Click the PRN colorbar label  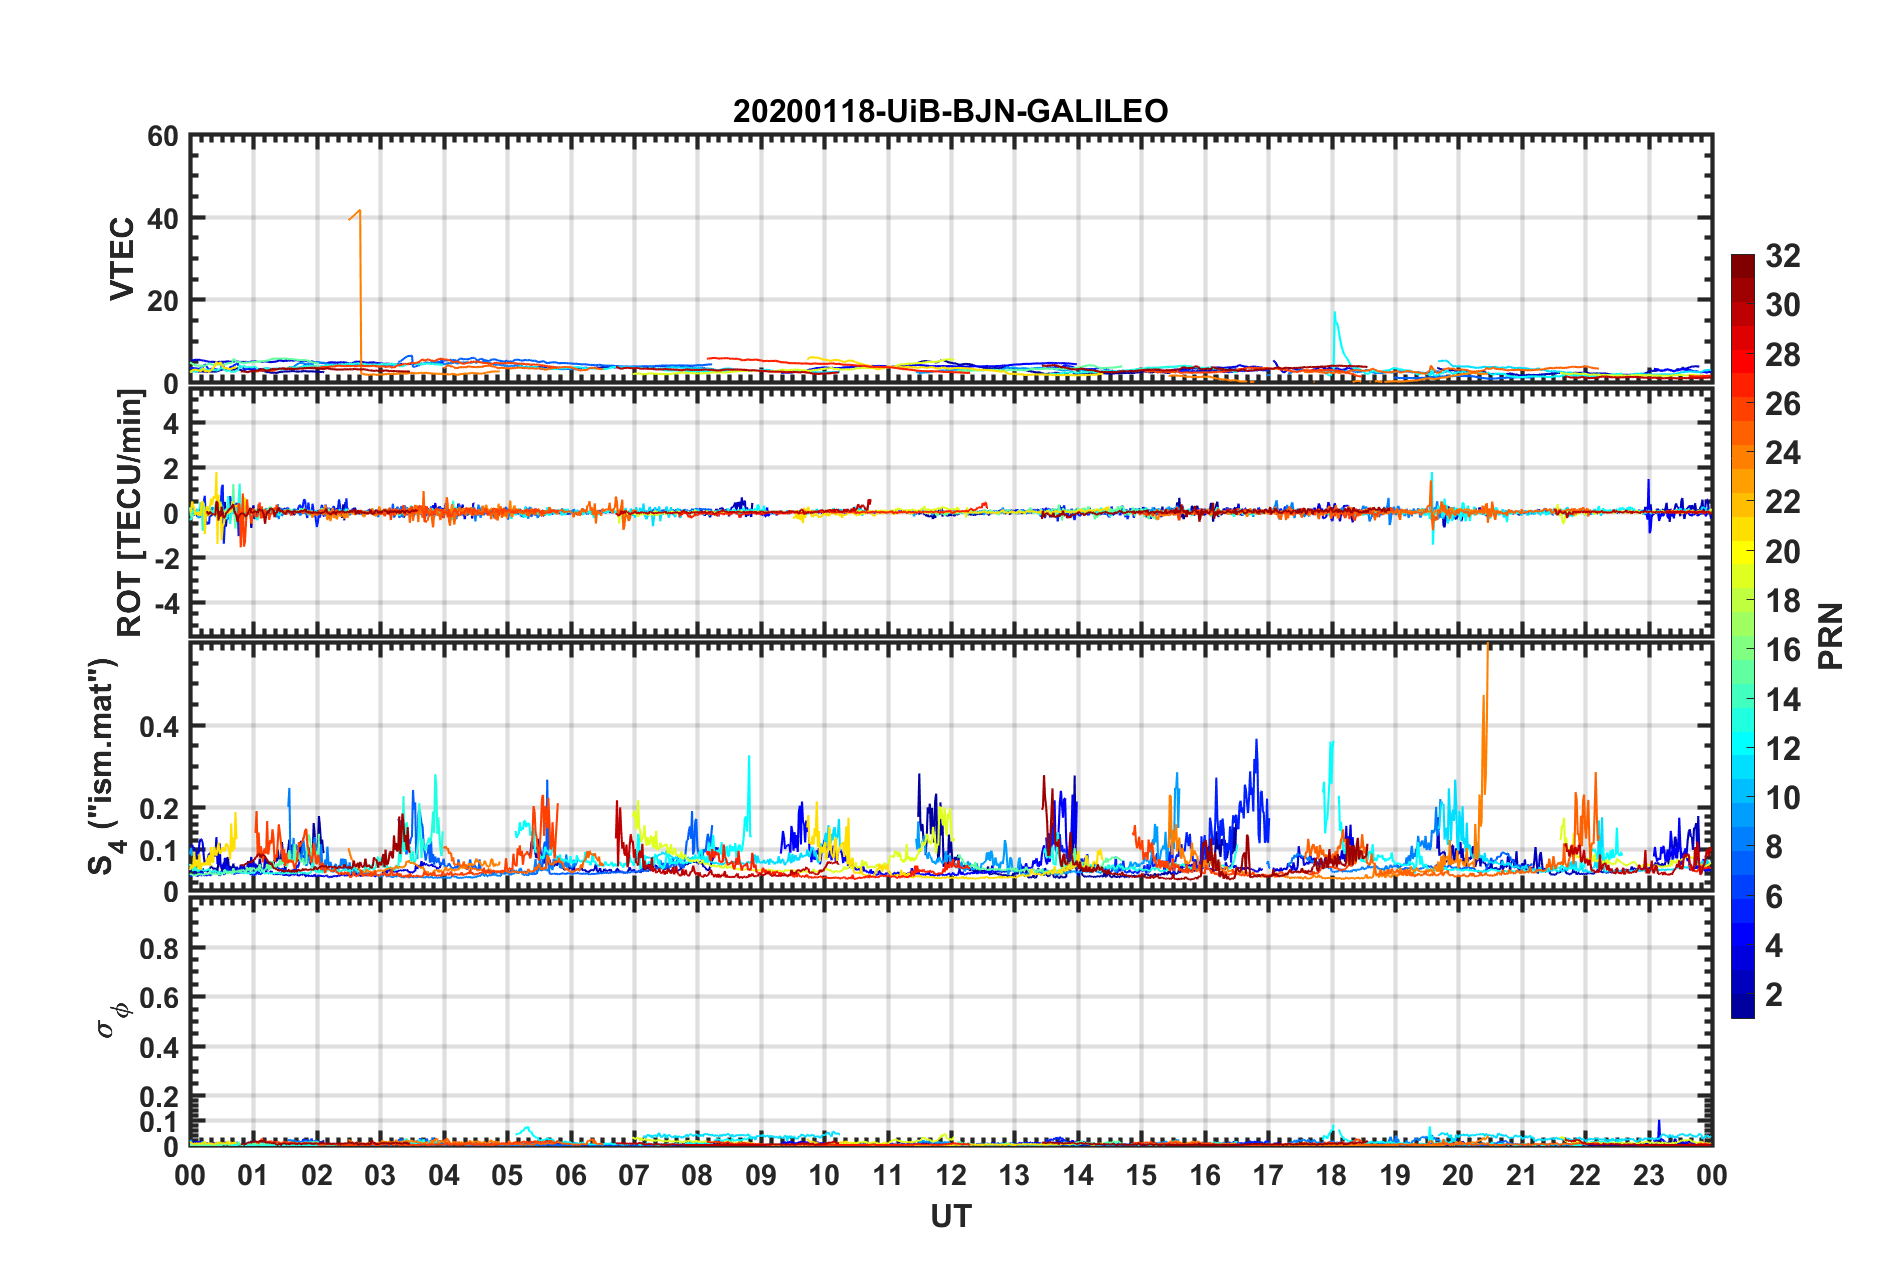(1831, 636)
